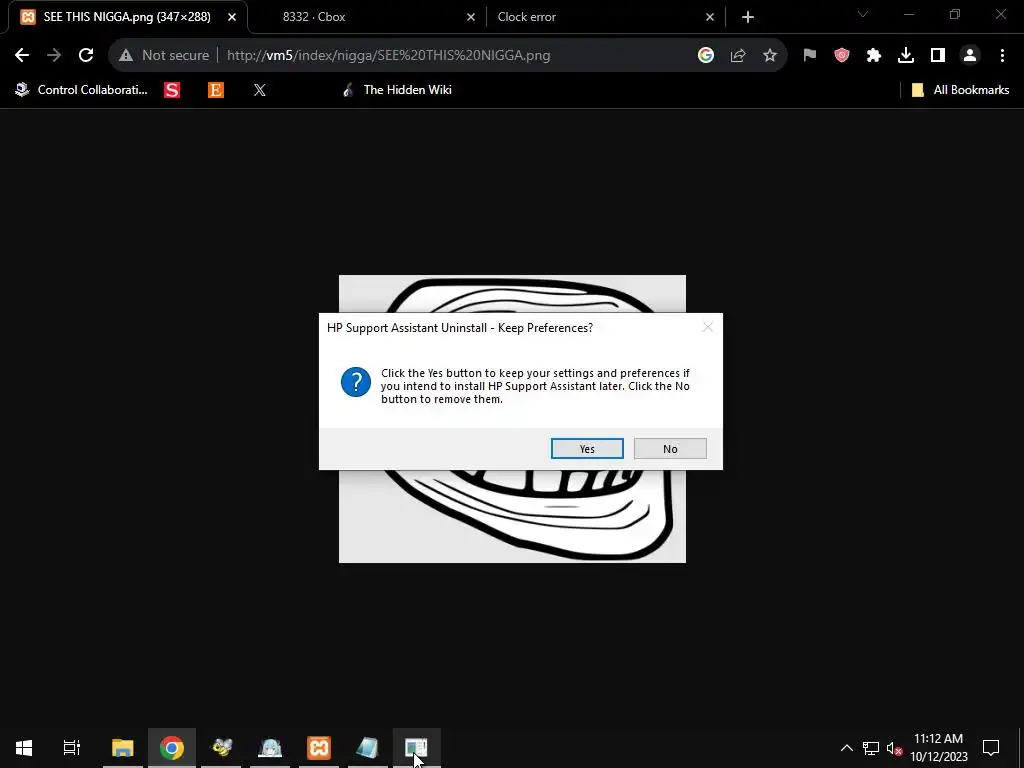Click the URL address field
This screenshot has height=768, width=1024.
point(389,56)
